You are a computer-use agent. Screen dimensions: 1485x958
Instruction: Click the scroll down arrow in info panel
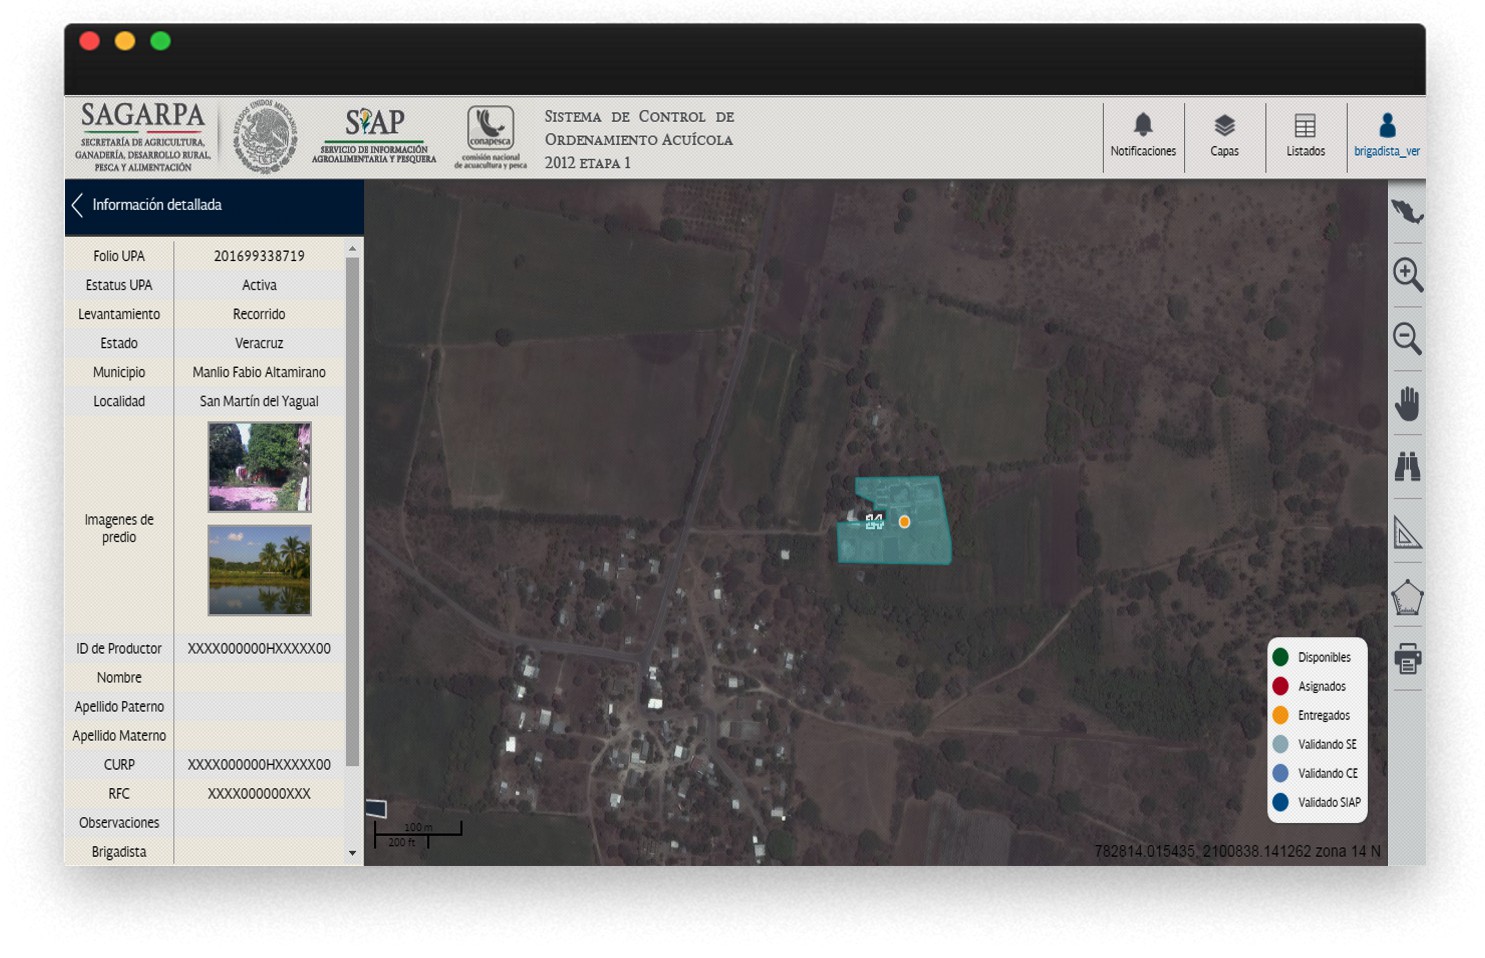[352, 853]
